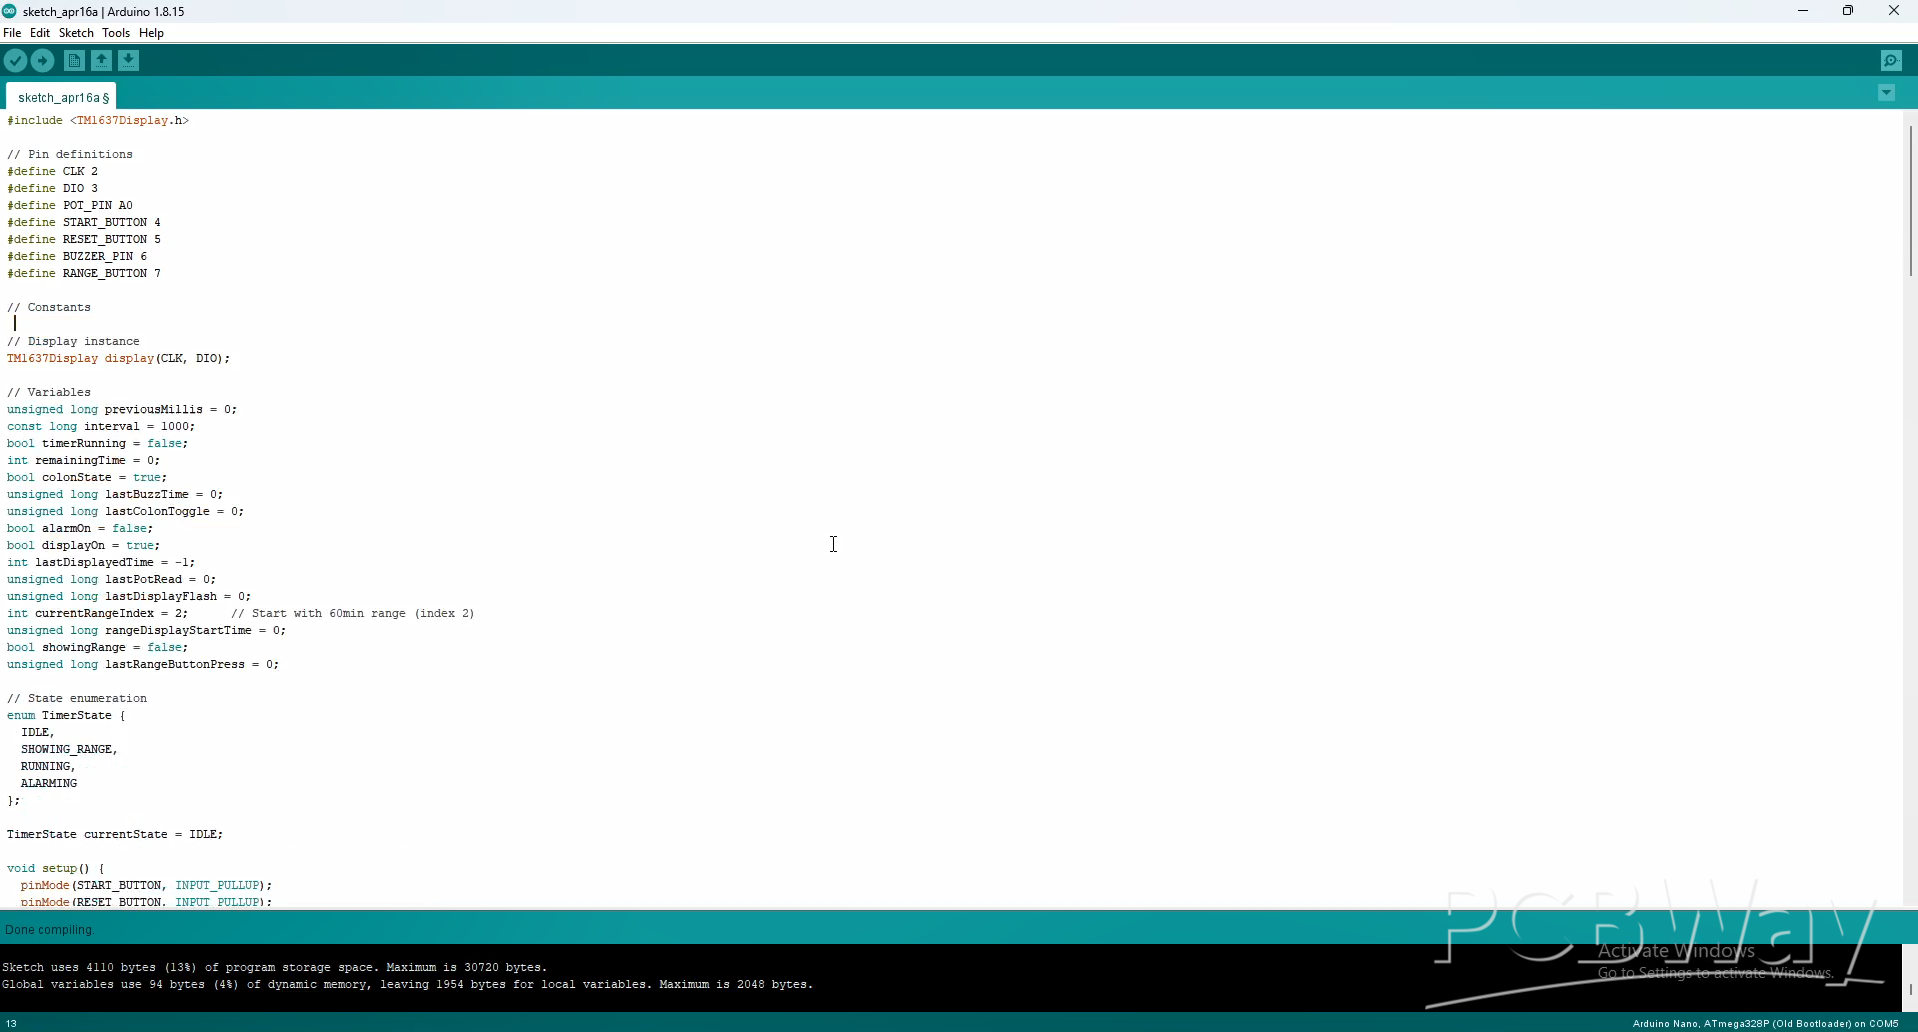
Task: Click the Upload arrow icon
Action: (43, 61)
